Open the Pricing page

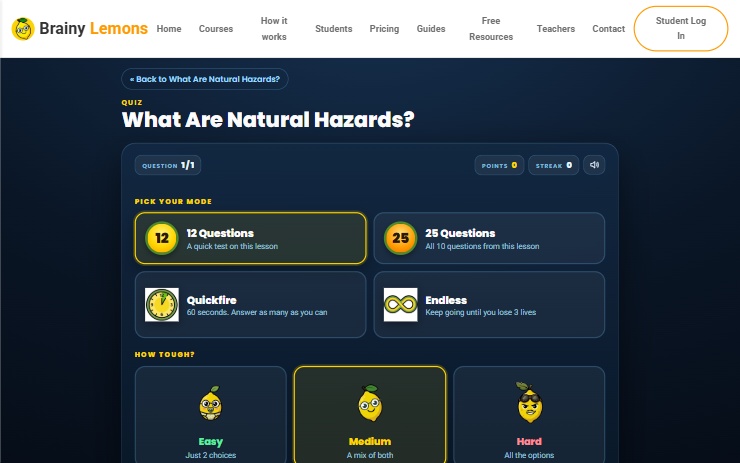[x=384, y=29]
